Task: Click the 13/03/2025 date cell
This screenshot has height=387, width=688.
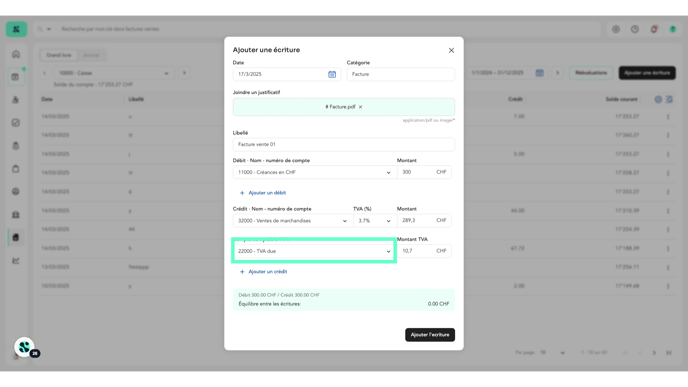Action: coord(55,267)
